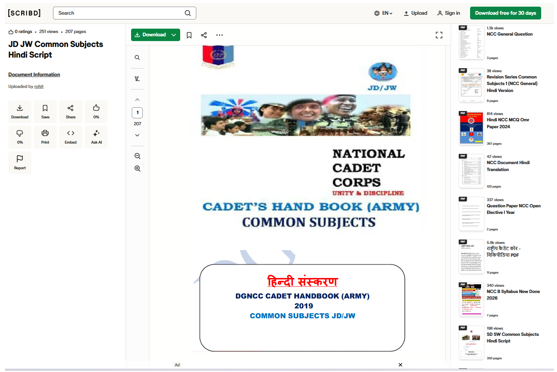557x372 pixels.
Task: Open Document Information link
Action: [x=34, y=75]
